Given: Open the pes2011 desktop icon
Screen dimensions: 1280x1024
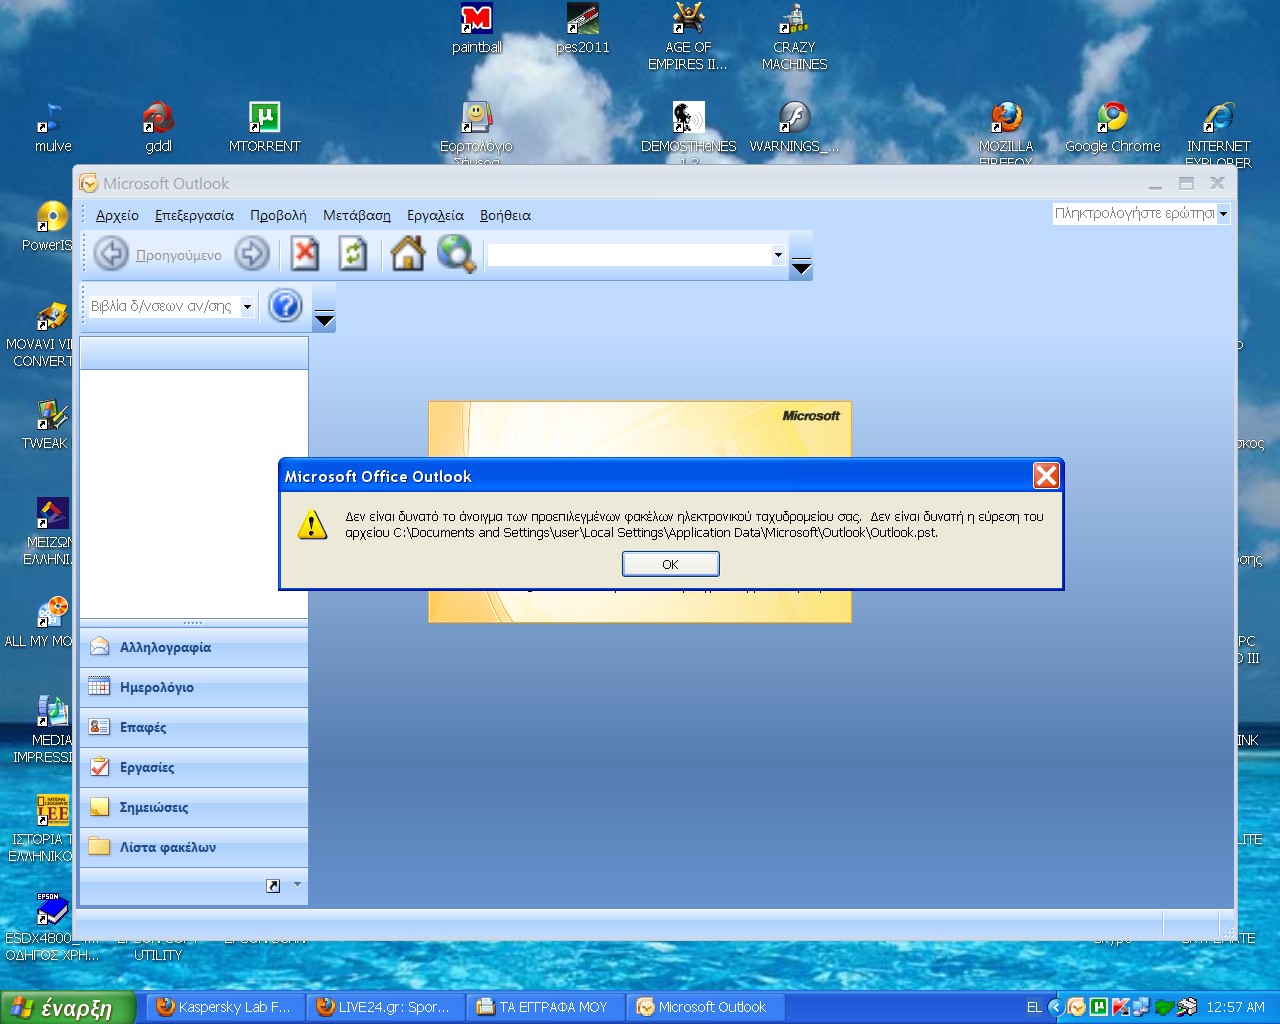Looking at the screenshot, I should 583,29.
